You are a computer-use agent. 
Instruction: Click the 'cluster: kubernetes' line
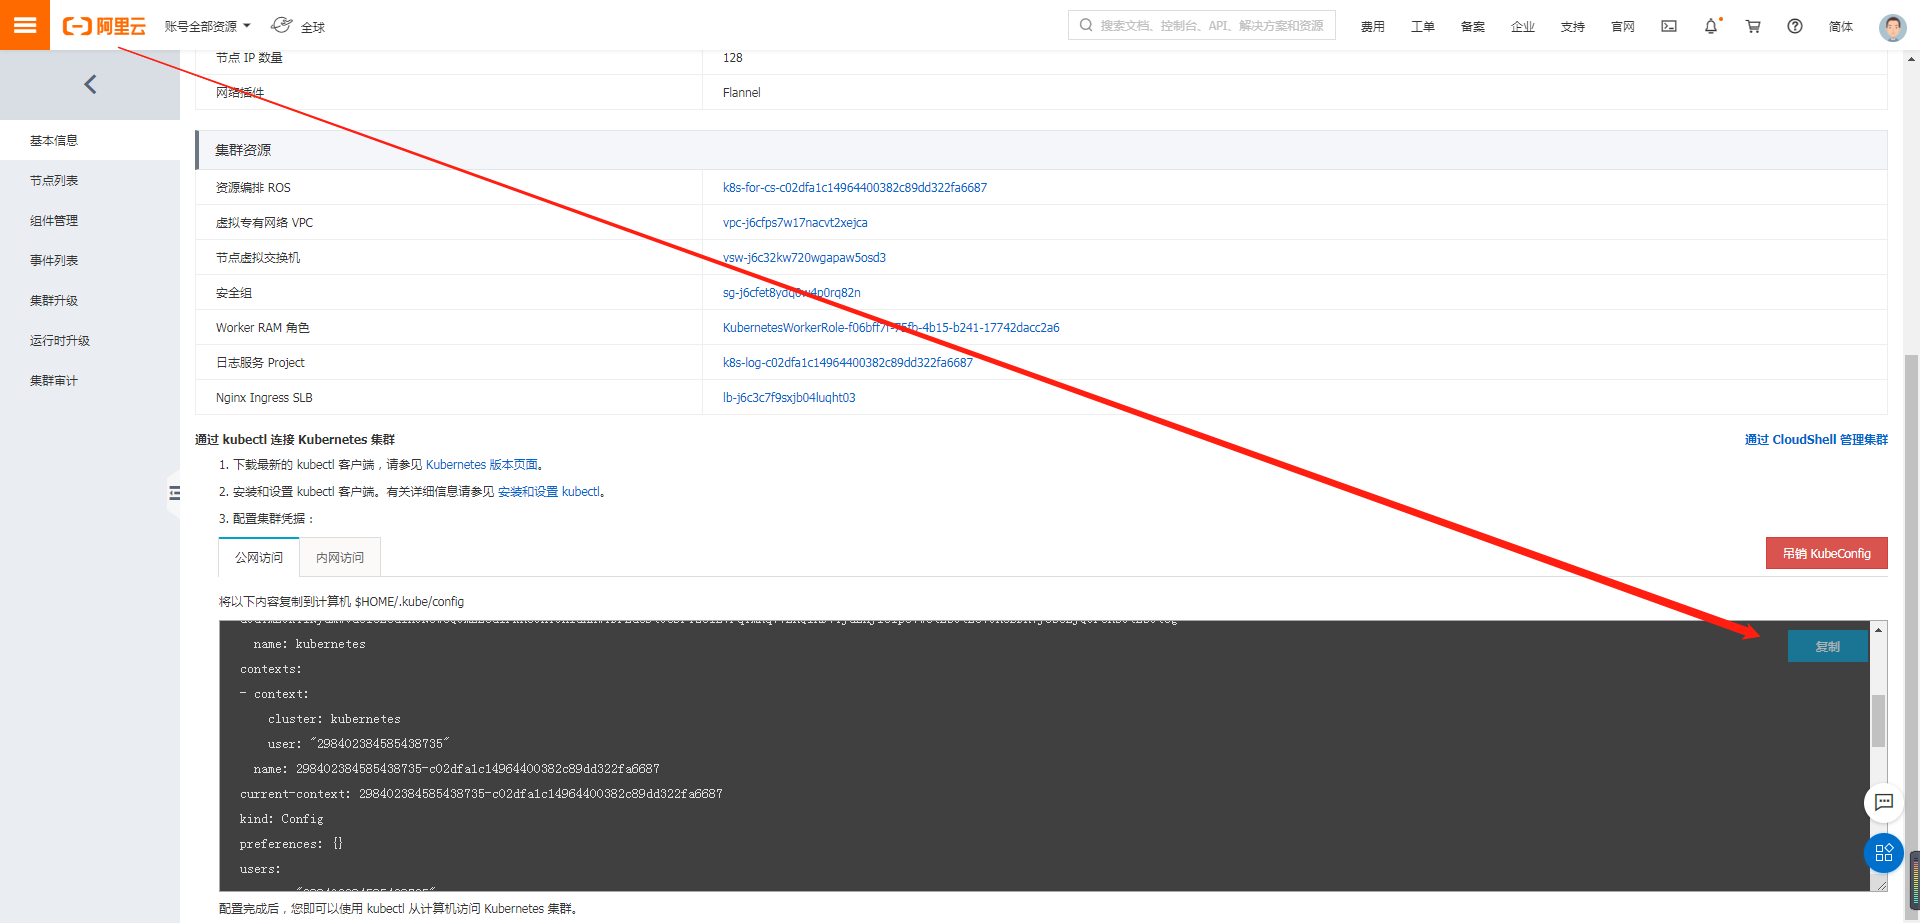click(x=334, y=719)
